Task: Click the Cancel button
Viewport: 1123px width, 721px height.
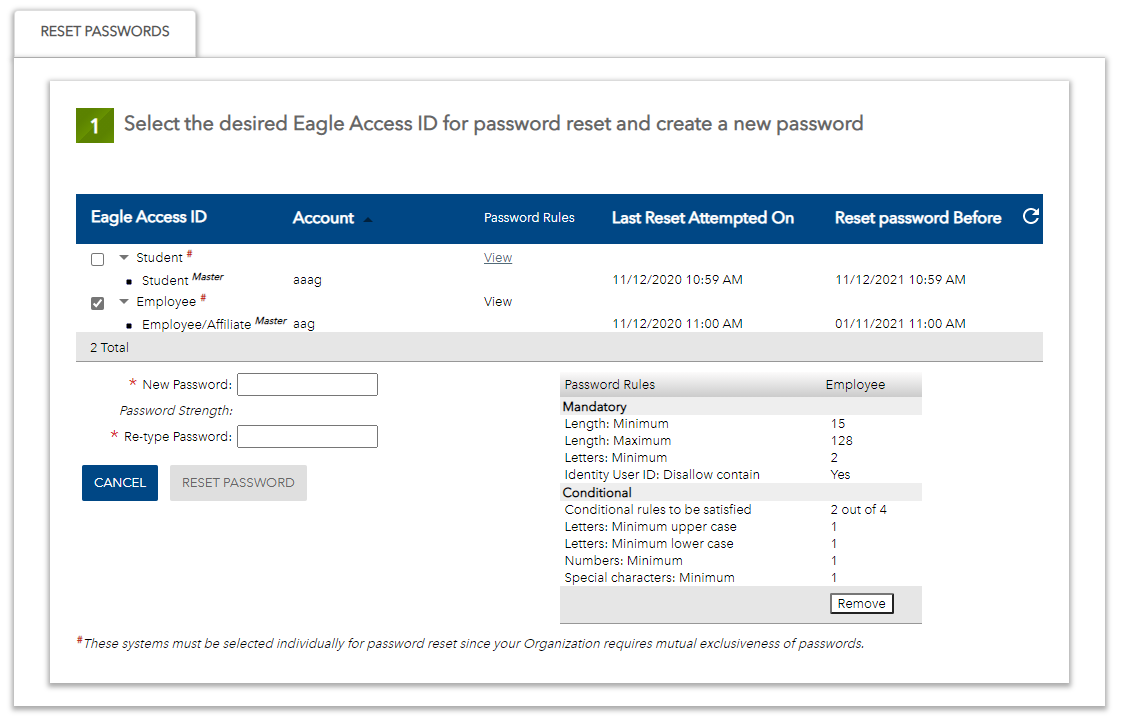Action: click(x=119, y=482)
